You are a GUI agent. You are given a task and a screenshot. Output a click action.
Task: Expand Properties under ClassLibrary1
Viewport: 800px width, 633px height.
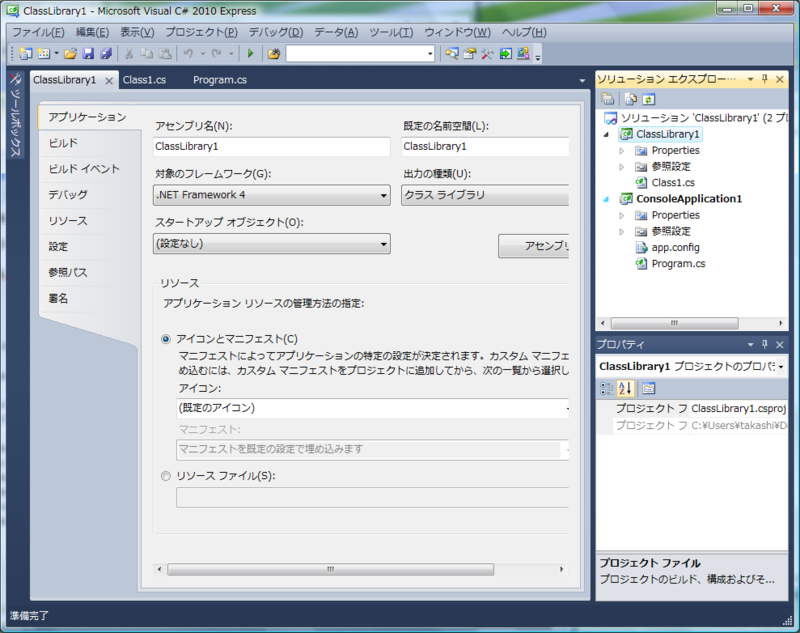[621, 151]
